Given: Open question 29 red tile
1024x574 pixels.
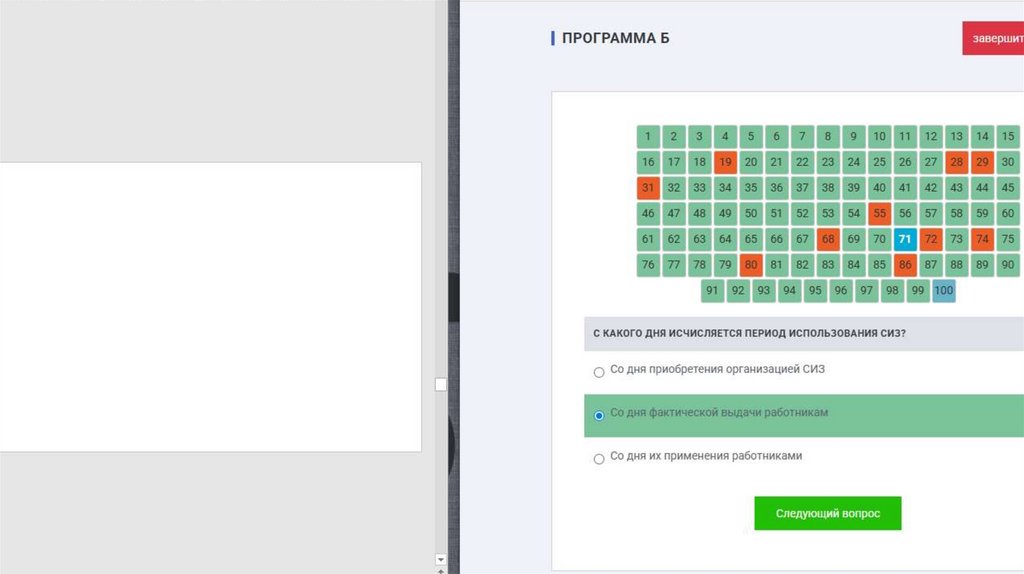Looking at the screenshot, I should (x=982, y=162).
